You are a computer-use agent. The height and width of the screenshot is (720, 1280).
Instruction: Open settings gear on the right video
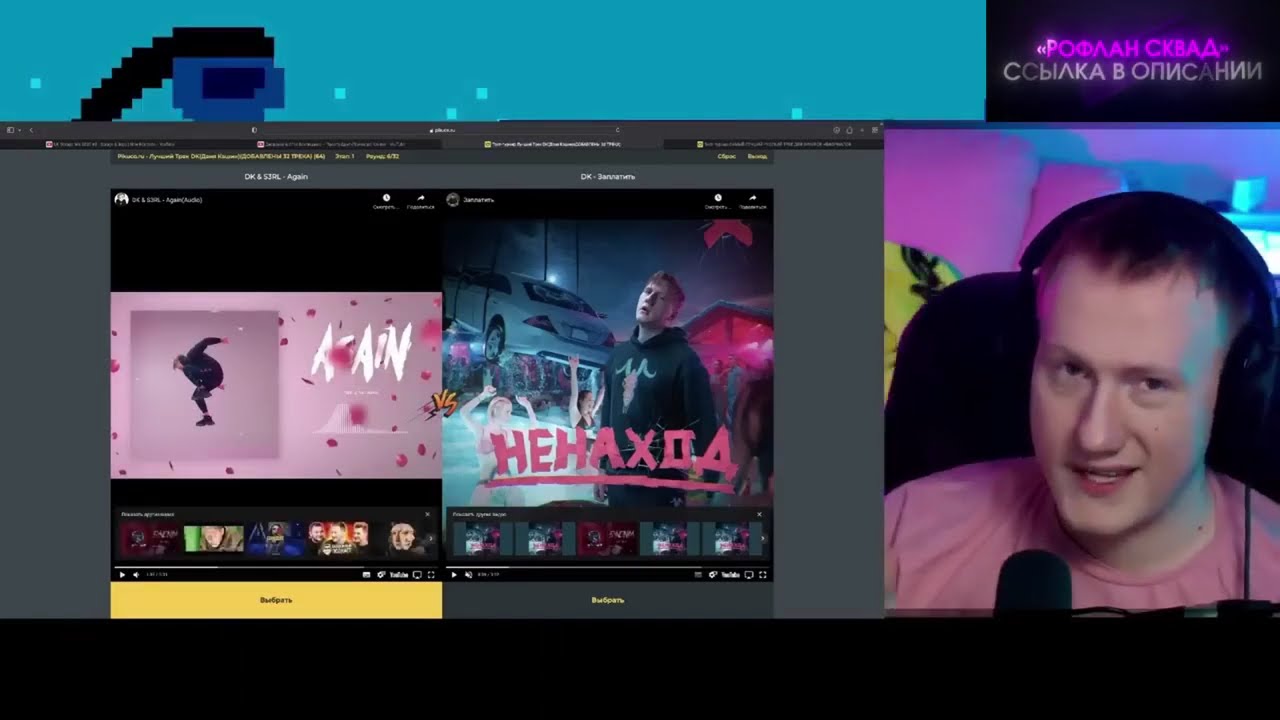(x=712, y=575)
